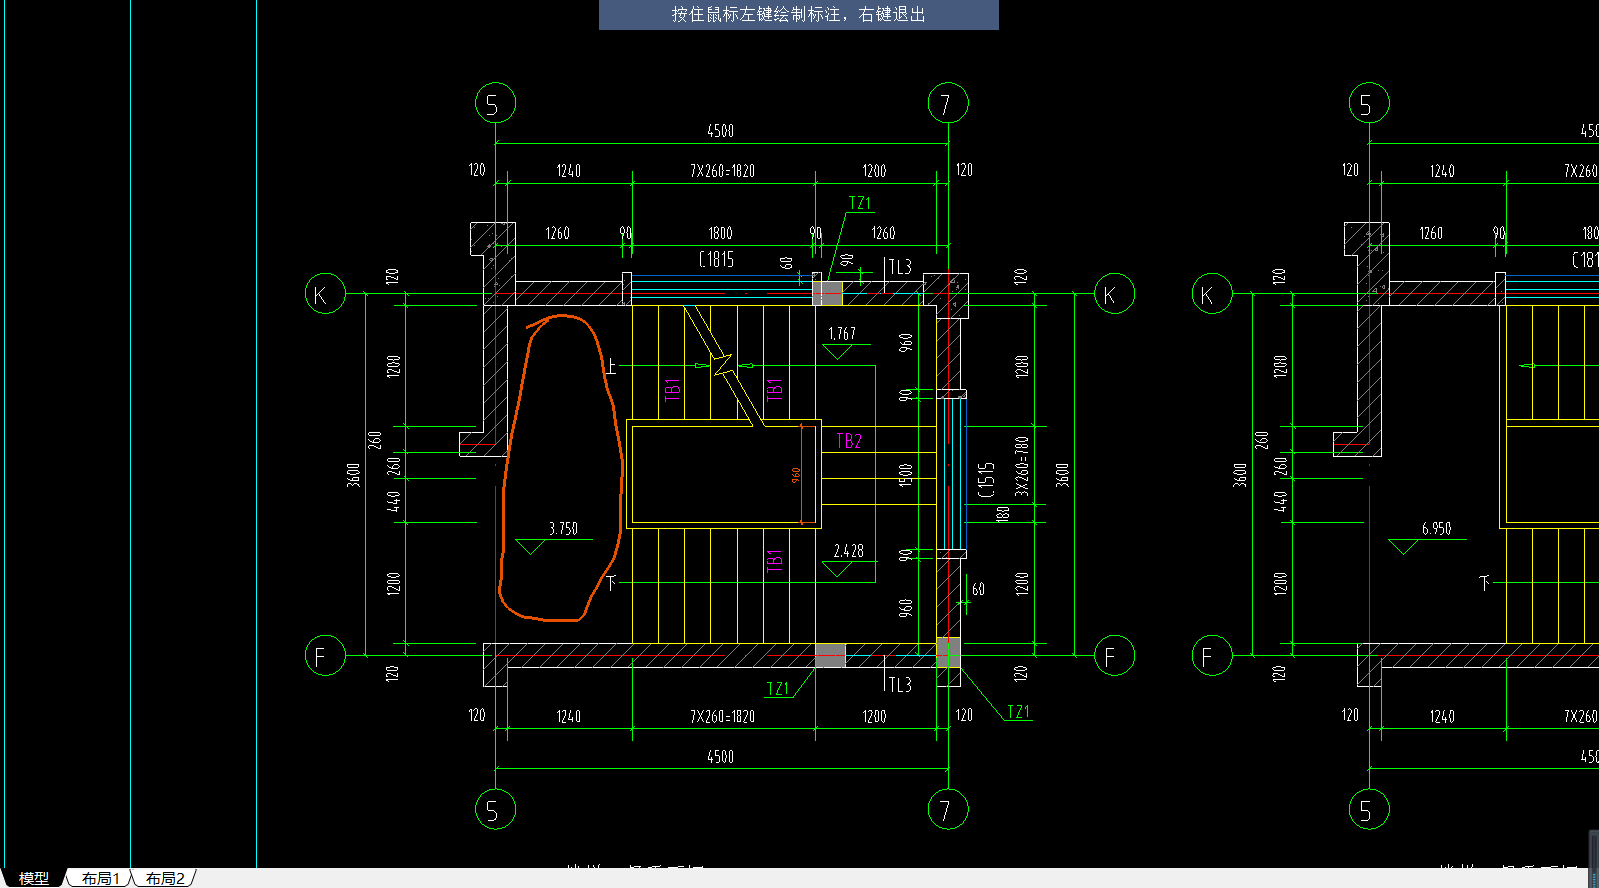The height and width of the screenshot is (888, 1599).
Task: Select axis bubble 7 at the top
Action: click(x=947, y=103)
